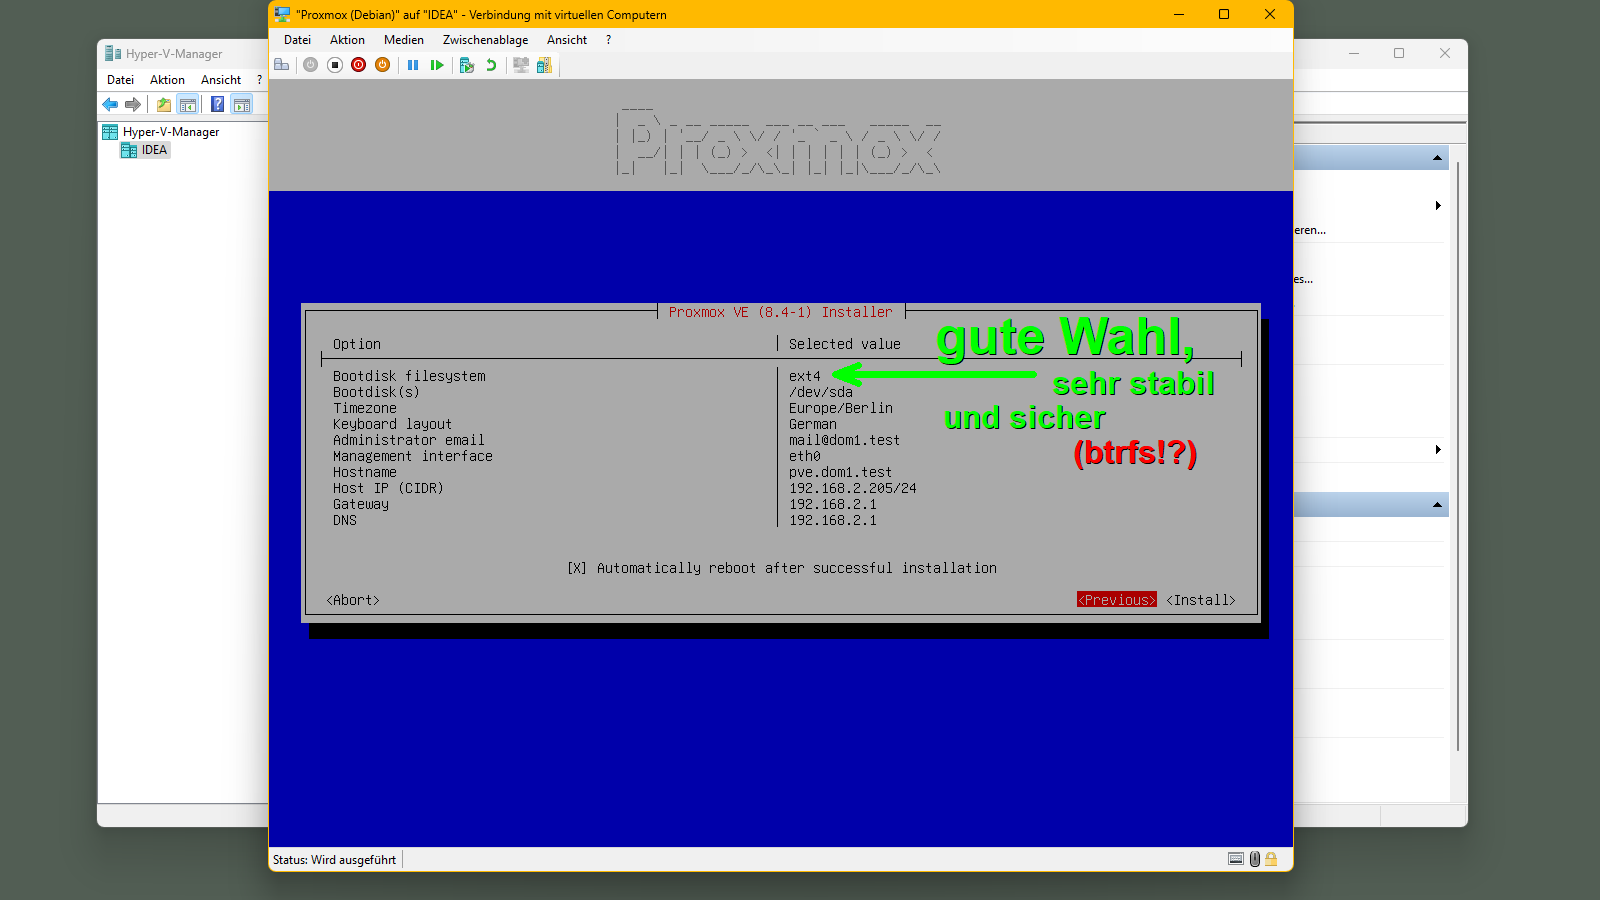
Task: Open the Zwischenablage menu
Action: pyautogui.click(x=485, y=40)
